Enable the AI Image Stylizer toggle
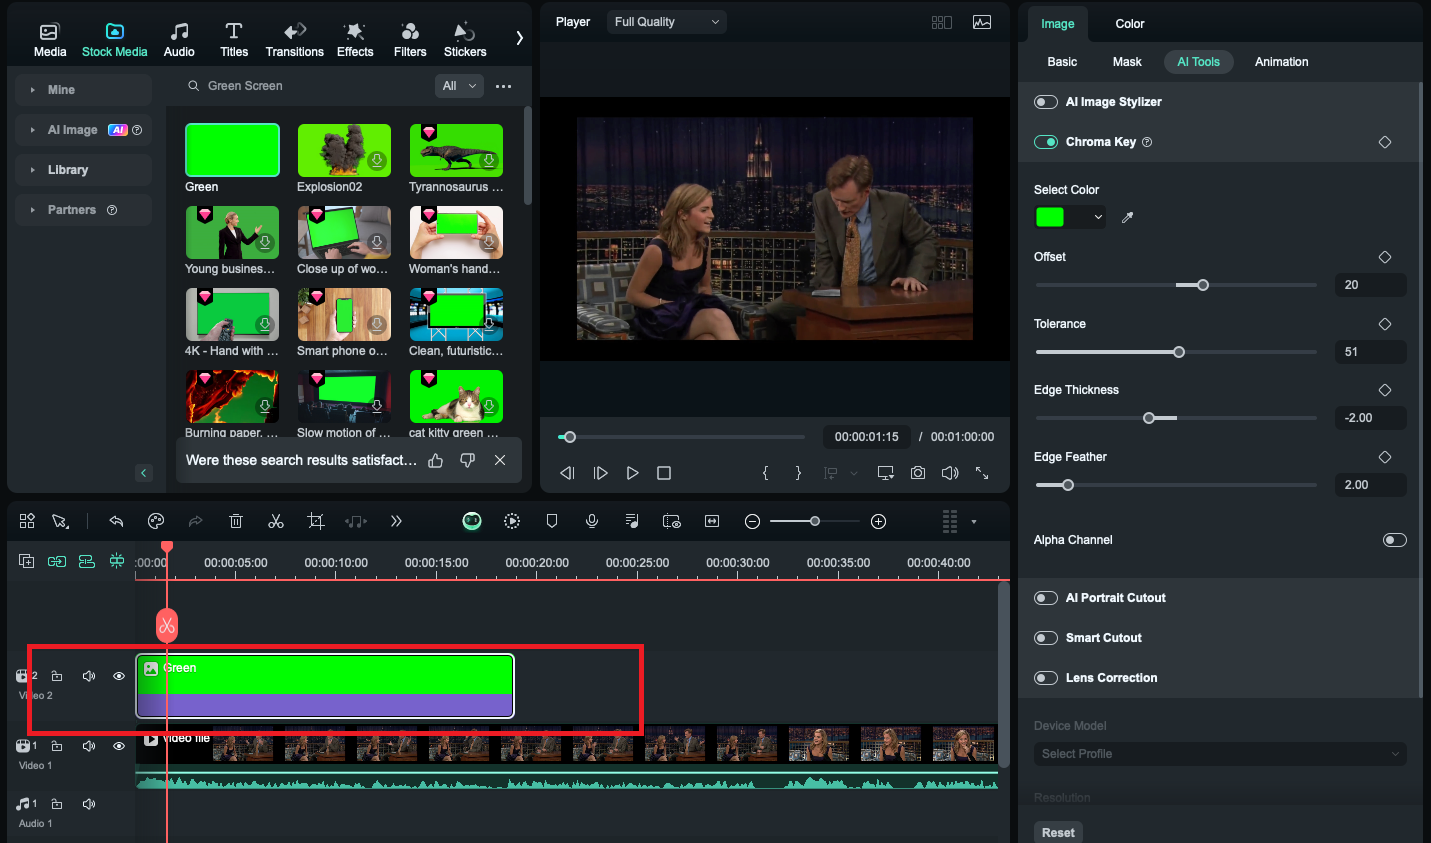1431x843 pixels. 1045,101
